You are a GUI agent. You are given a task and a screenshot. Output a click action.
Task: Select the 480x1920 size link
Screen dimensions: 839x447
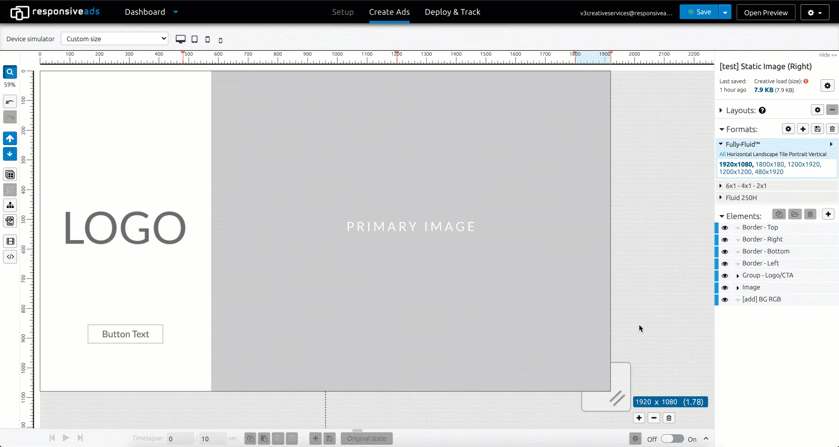(x=769, y=172)
